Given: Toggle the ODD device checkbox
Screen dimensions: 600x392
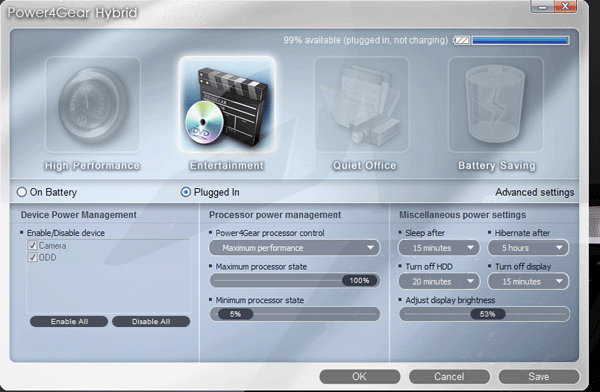Looking at the screenshot, I should [x=33, y=257].
